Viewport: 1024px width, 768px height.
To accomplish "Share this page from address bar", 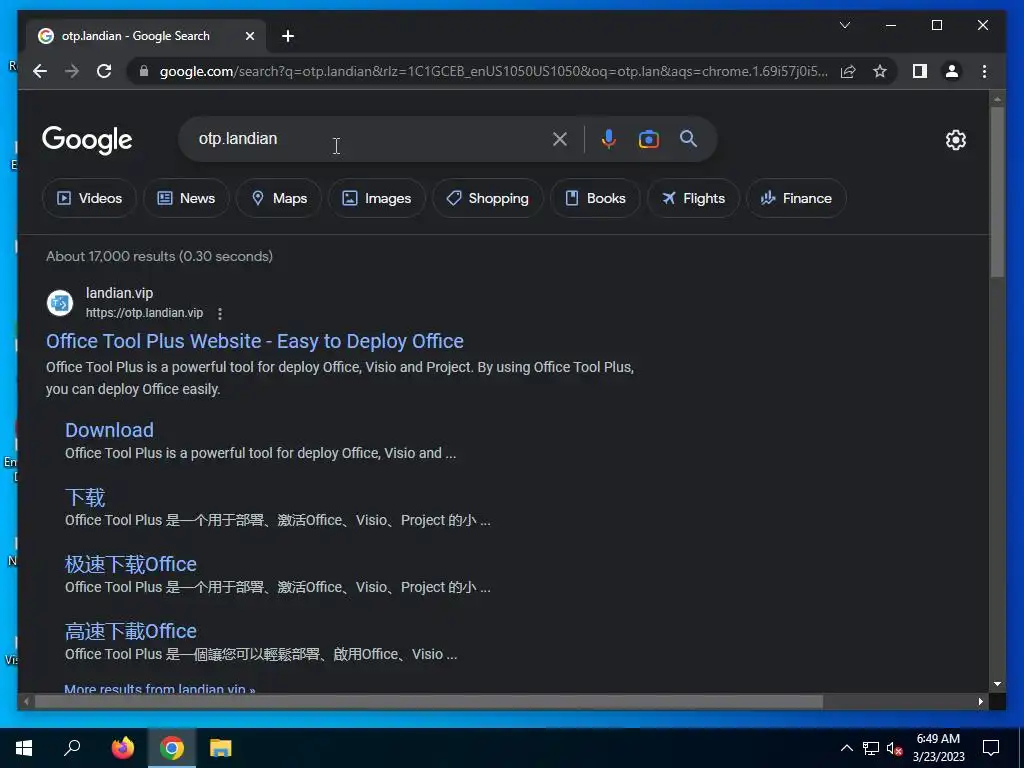I will pyautogui.click(x=848, y=71).
